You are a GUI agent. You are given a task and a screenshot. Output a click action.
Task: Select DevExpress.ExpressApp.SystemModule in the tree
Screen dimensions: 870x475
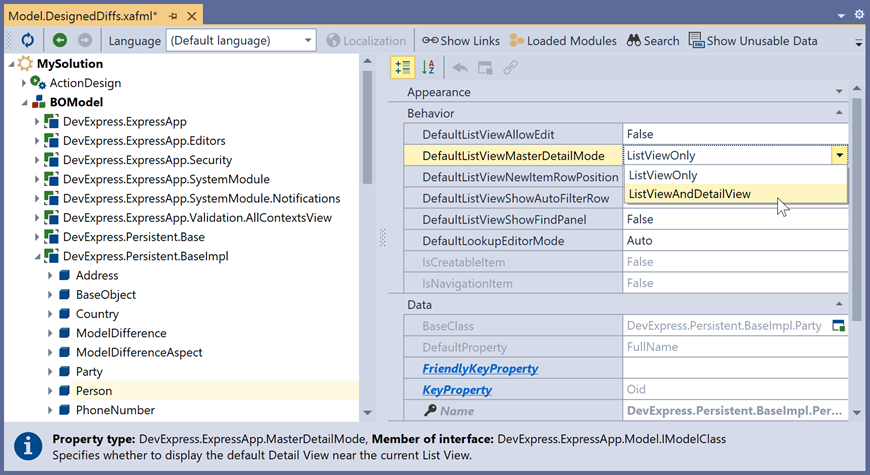[166, 179]
